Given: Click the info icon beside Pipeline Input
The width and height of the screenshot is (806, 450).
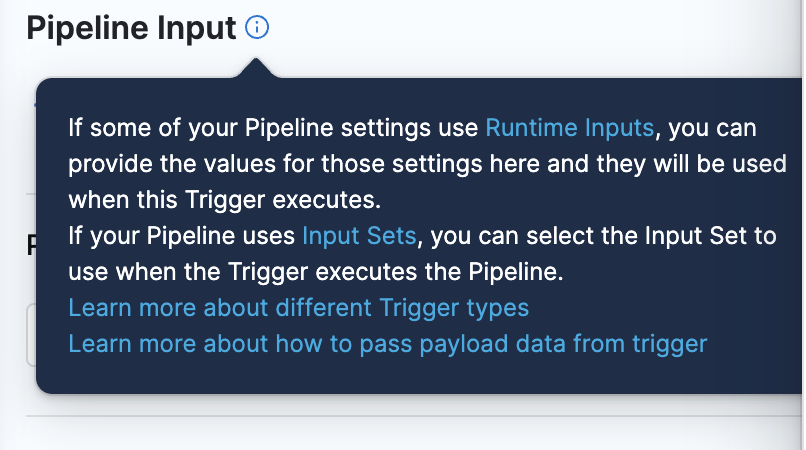Looking at the screenshot, I should tap(257, 29).
